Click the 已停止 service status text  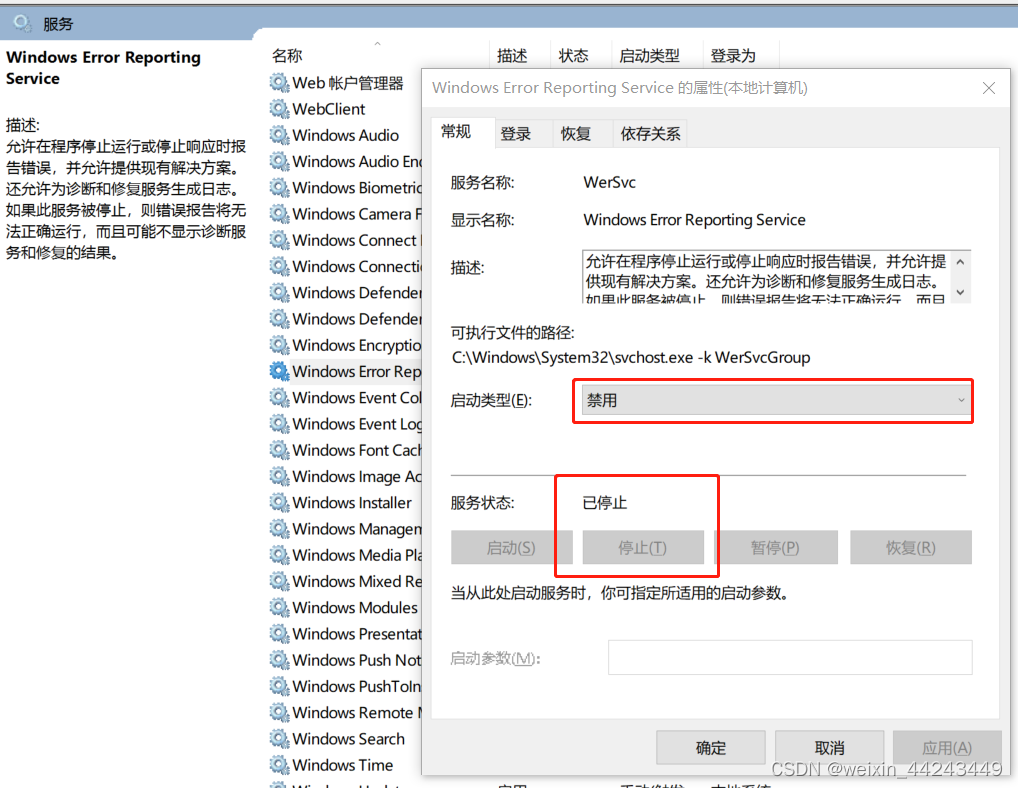tap(604, 503)
